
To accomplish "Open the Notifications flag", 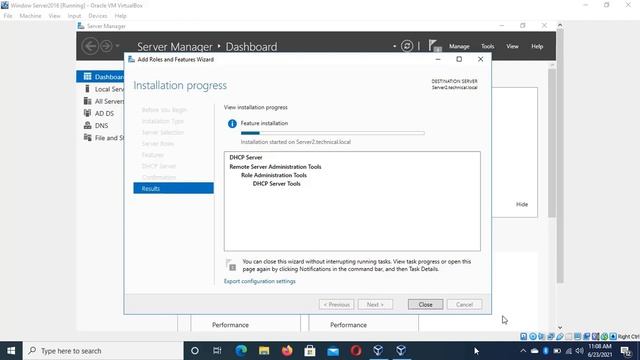I will coord(435,46).
